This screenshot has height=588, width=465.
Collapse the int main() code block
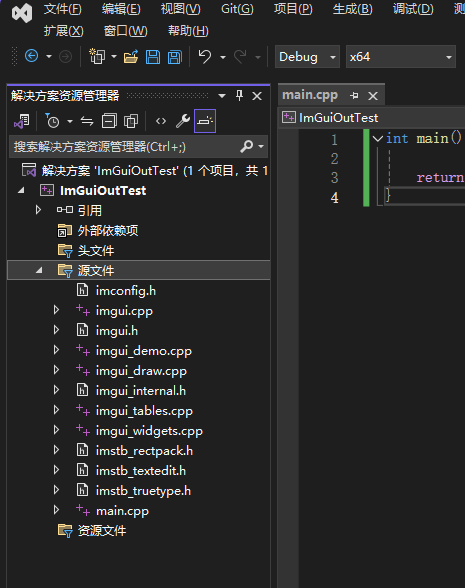click(378, 139)
